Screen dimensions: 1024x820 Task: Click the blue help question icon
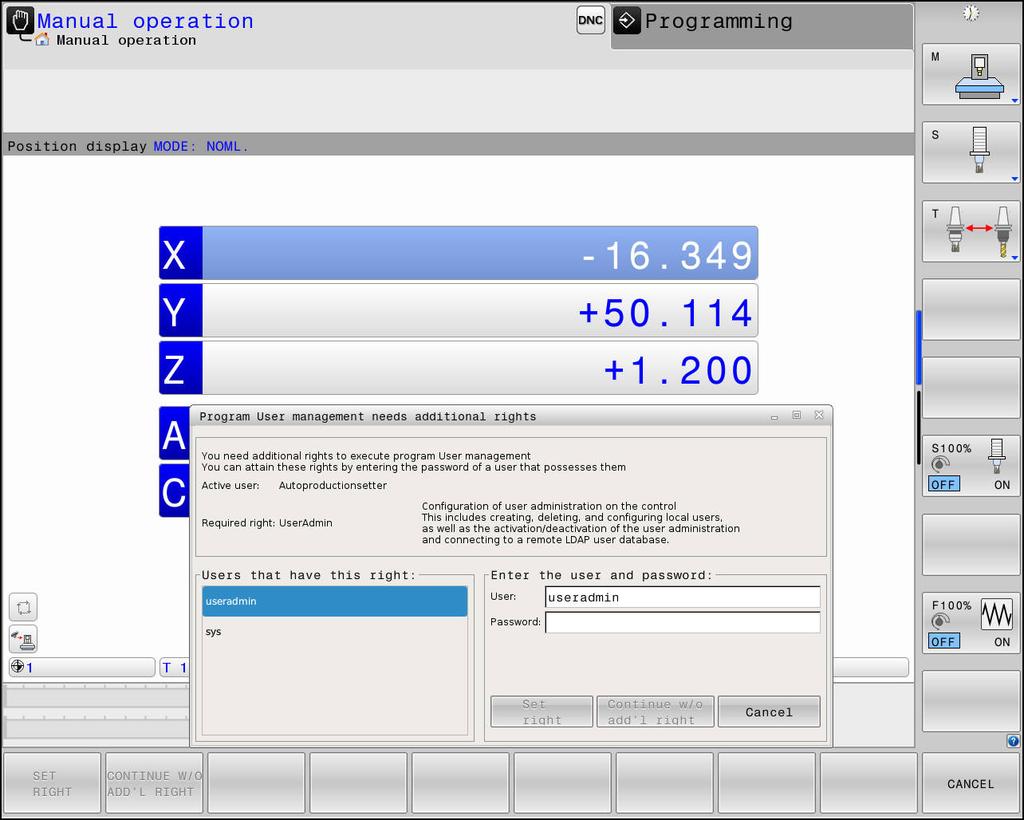[x=1013, y=740]
